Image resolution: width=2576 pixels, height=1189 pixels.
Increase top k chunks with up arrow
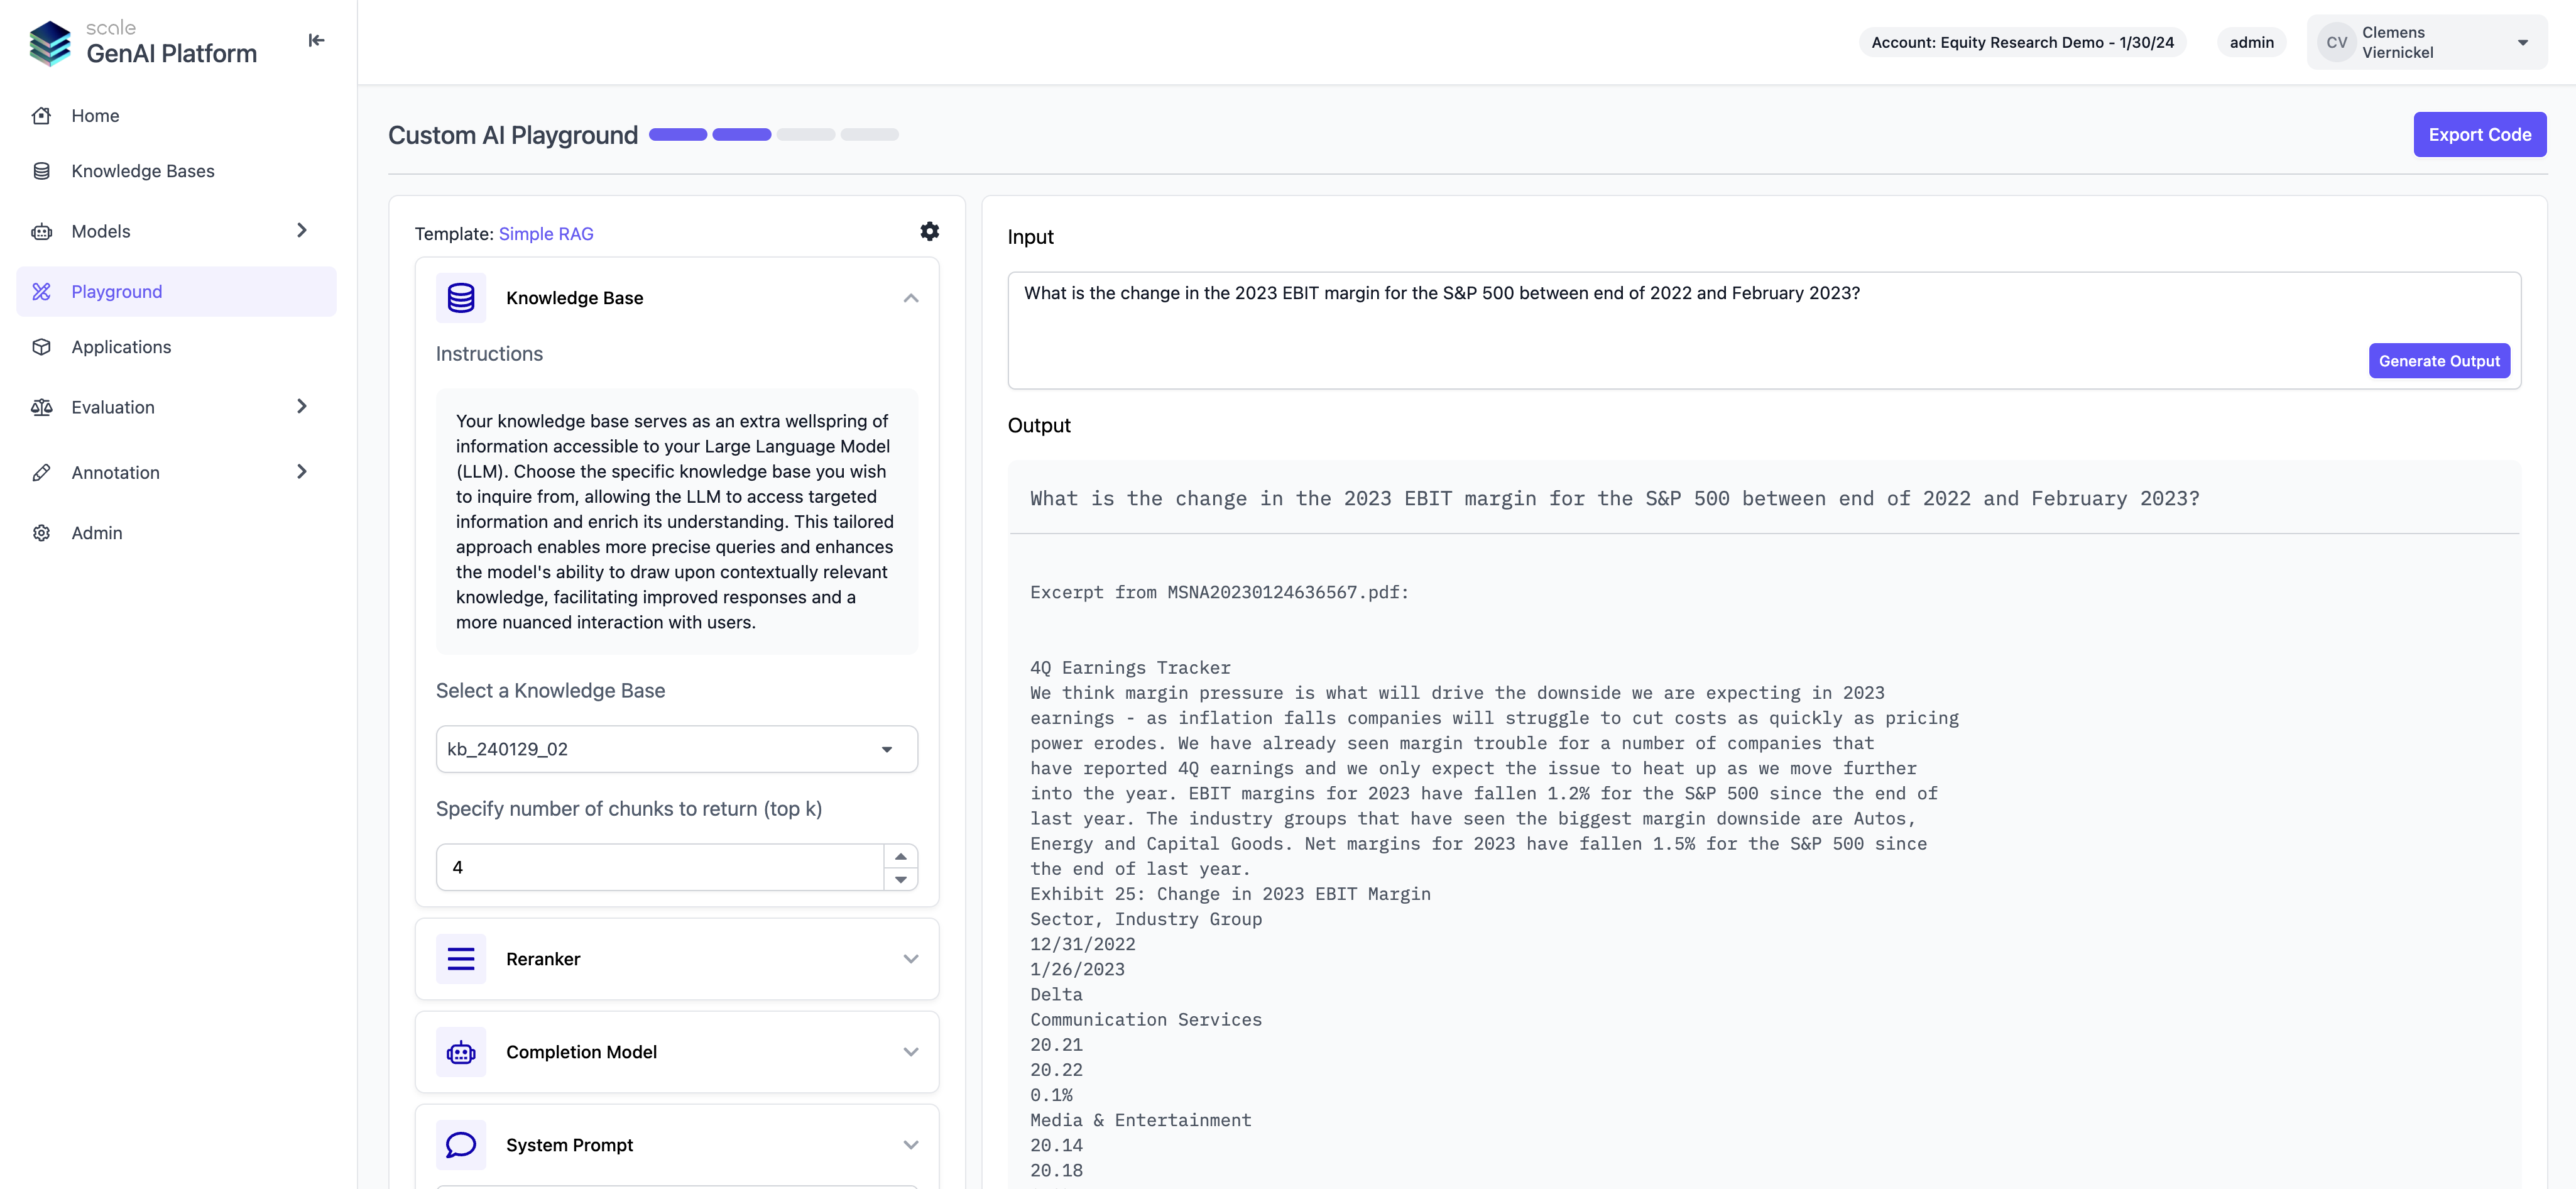[900, 856]
